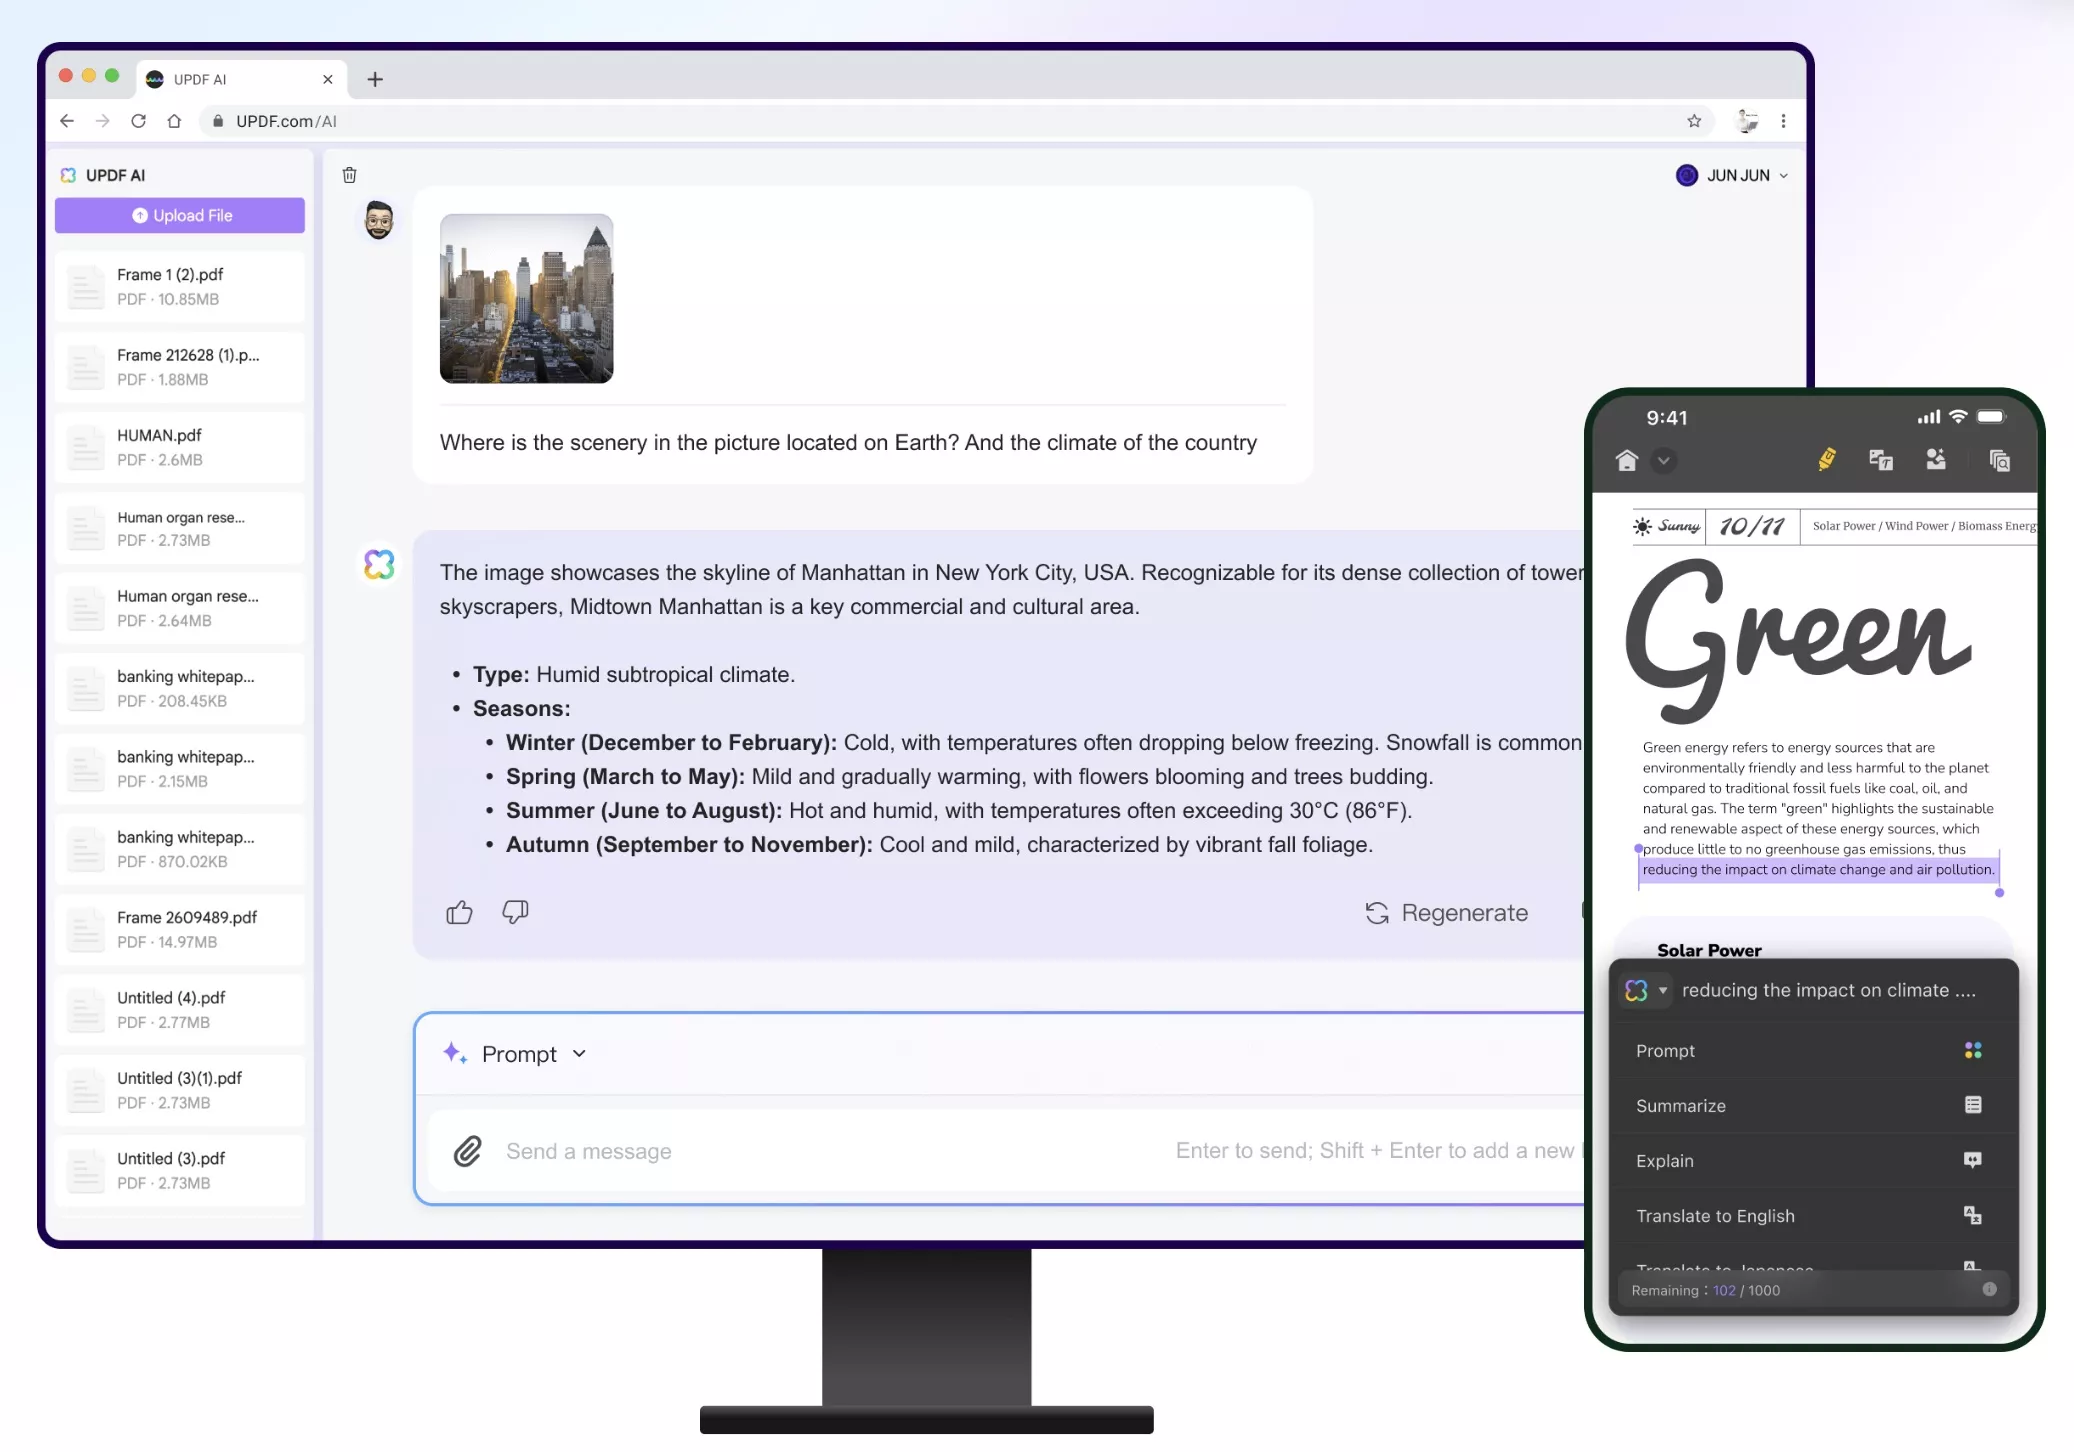Click the UPDF AI upload file button
This screenshot has width=2074, height=1452.
180,214
